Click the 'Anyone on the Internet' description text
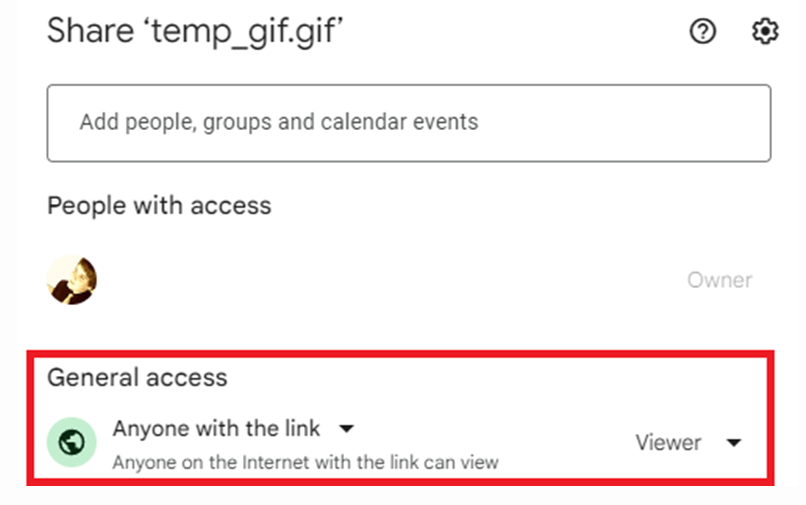 [305, 463]
